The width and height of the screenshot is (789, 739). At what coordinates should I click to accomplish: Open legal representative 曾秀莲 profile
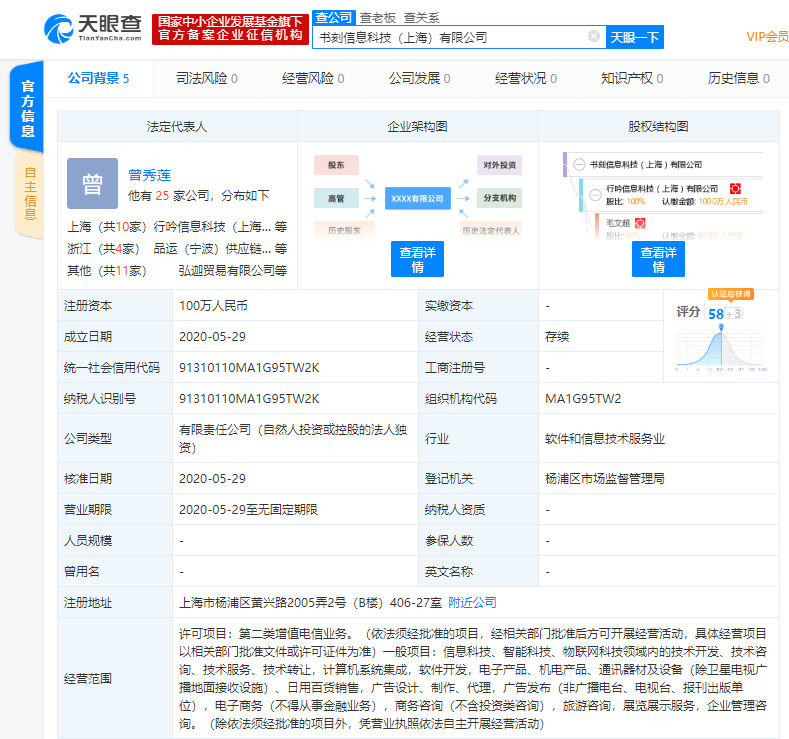pos(149,175)
